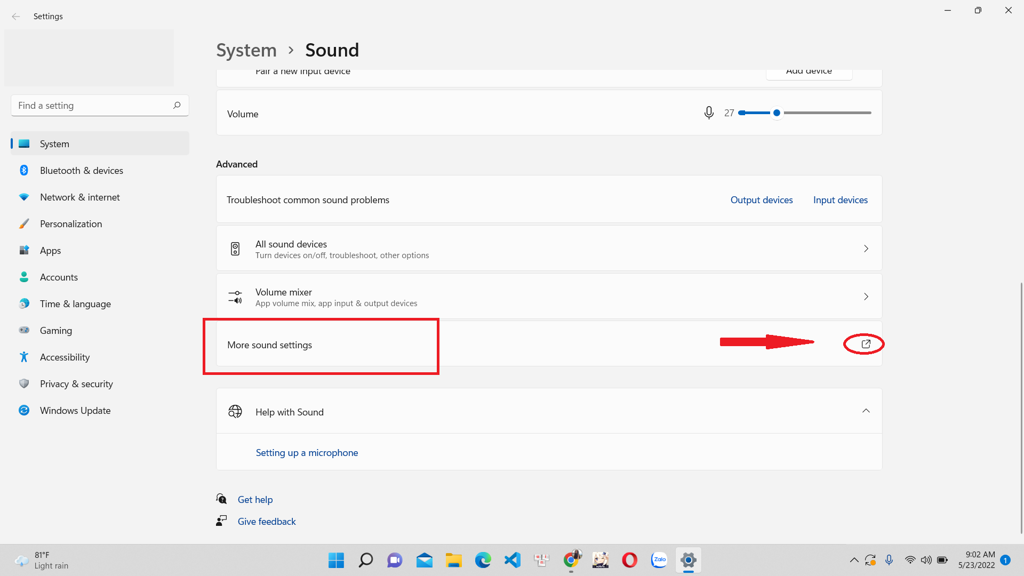Click the Get help link

point(255,500)
